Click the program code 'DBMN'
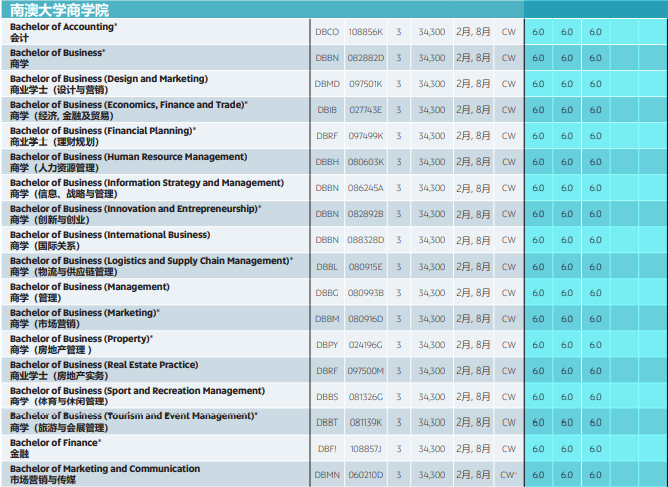The width and height of the screenshot is (668, 487). [327, 475]
